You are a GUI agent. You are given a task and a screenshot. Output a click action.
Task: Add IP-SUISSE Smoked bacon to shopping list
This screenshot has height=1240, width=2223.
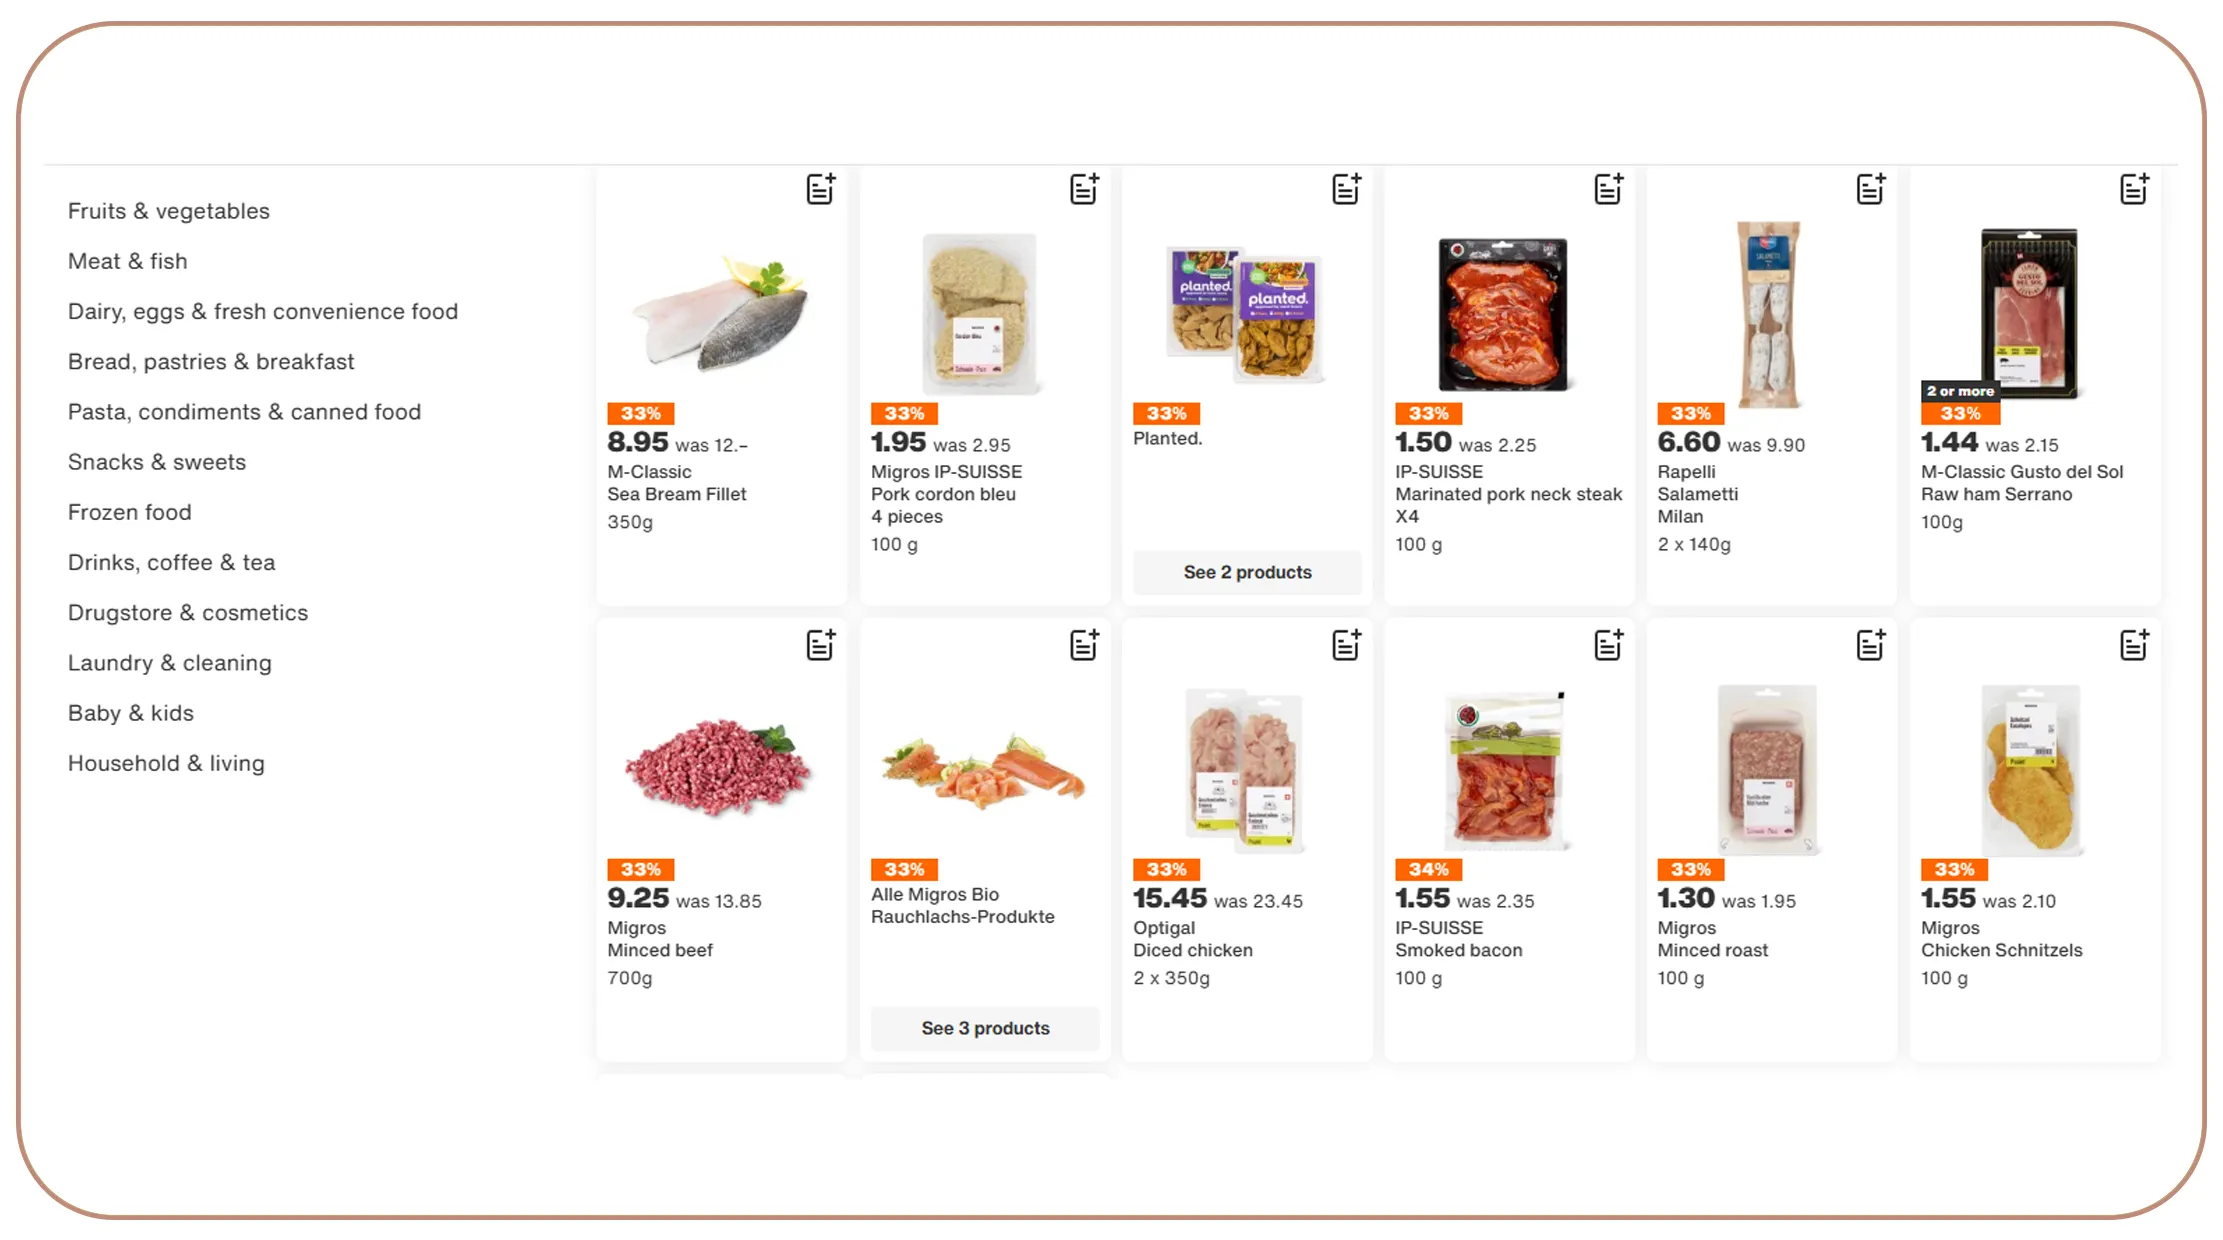pos(1609,645)
